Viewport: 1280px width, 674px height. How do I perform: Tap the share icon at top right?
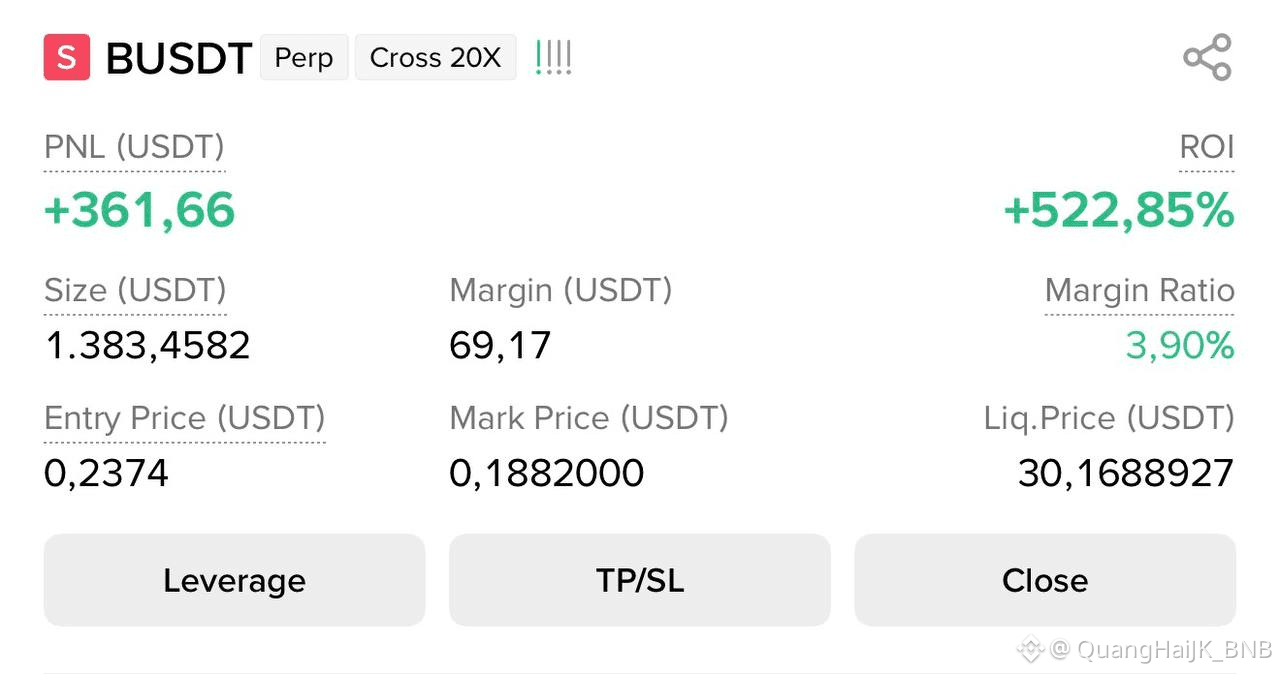[x=1207, y=57]
